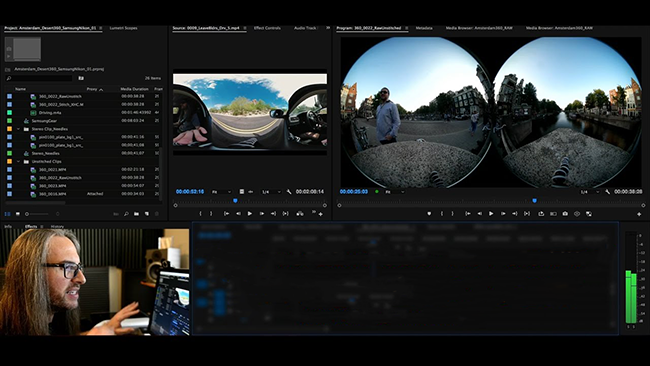Show hidden Source panel tabs overflow arrows
The height and width of the screenshot is (366, 650).
pyautogui.click(x=328, y=28)
